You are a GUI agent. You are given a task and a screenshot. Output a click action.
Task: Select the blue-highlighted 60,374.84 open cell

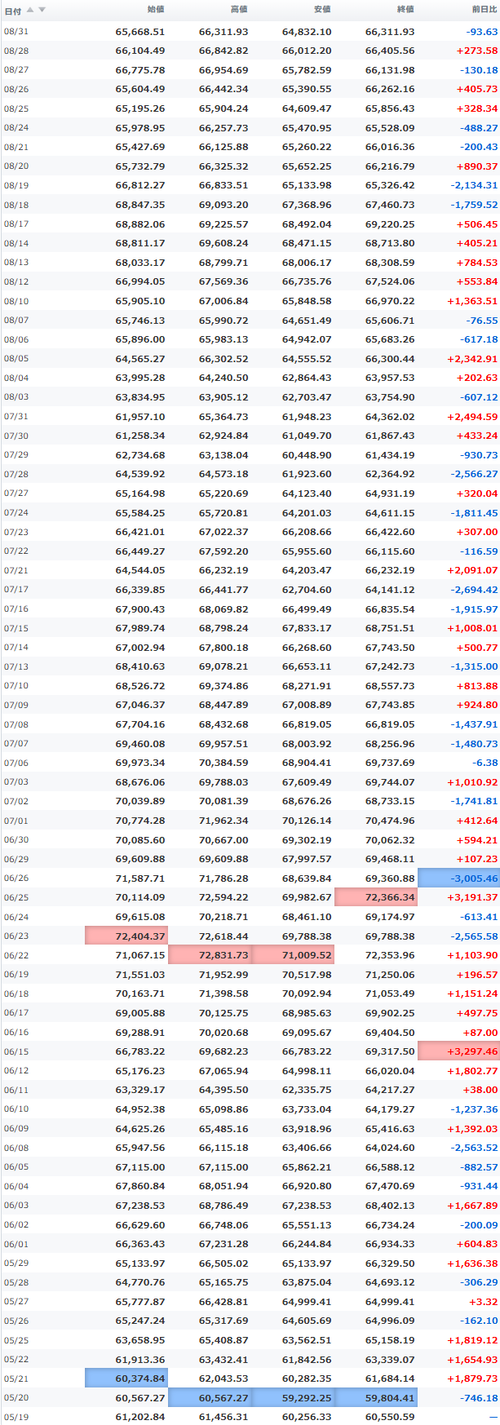127,1378
